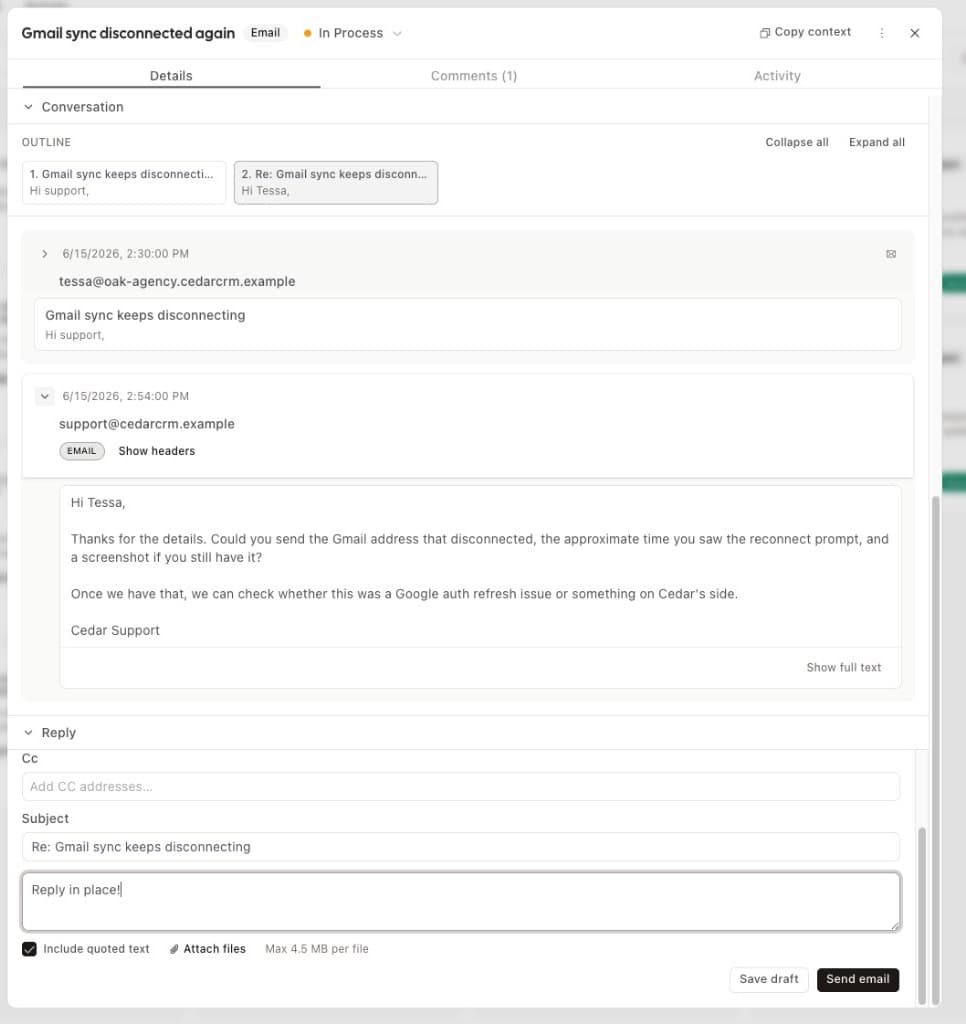Viewport: 966px width, 1024px height.
Task: Click the Cedar Support signature text
Action: tap(115, 630)
